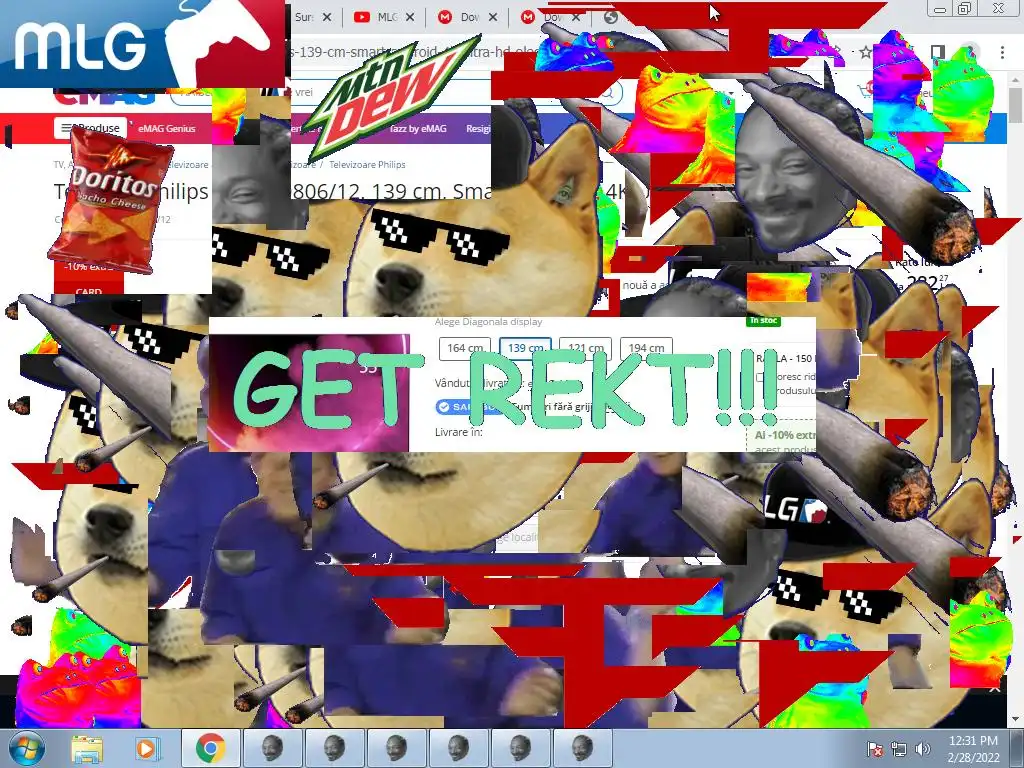The image size is (1024, 768).
Task: Select the tab with the globe favicon
Action: point(611,17)
